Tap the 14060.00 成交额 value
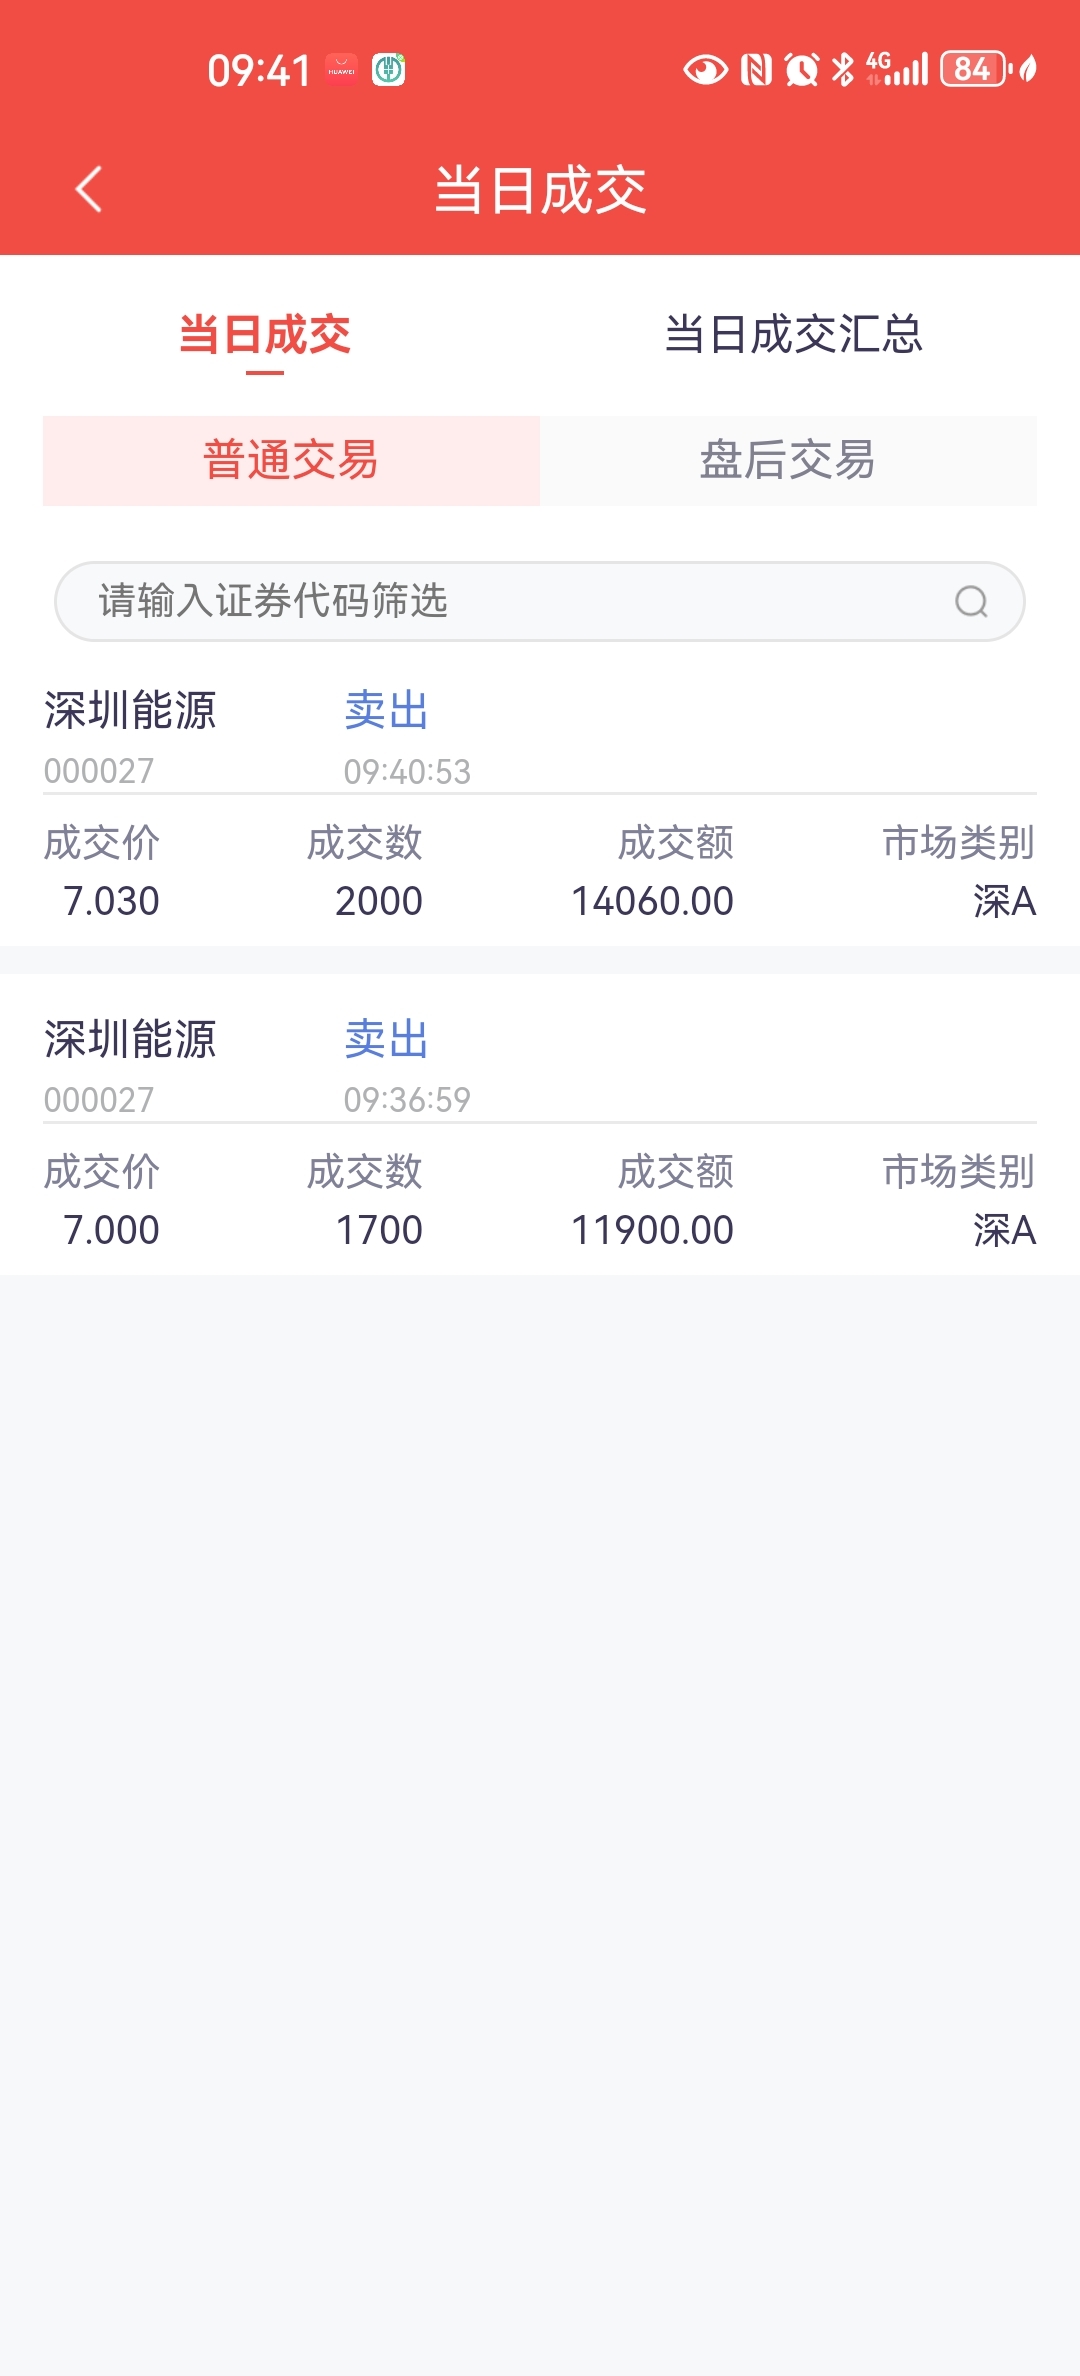 652,901
